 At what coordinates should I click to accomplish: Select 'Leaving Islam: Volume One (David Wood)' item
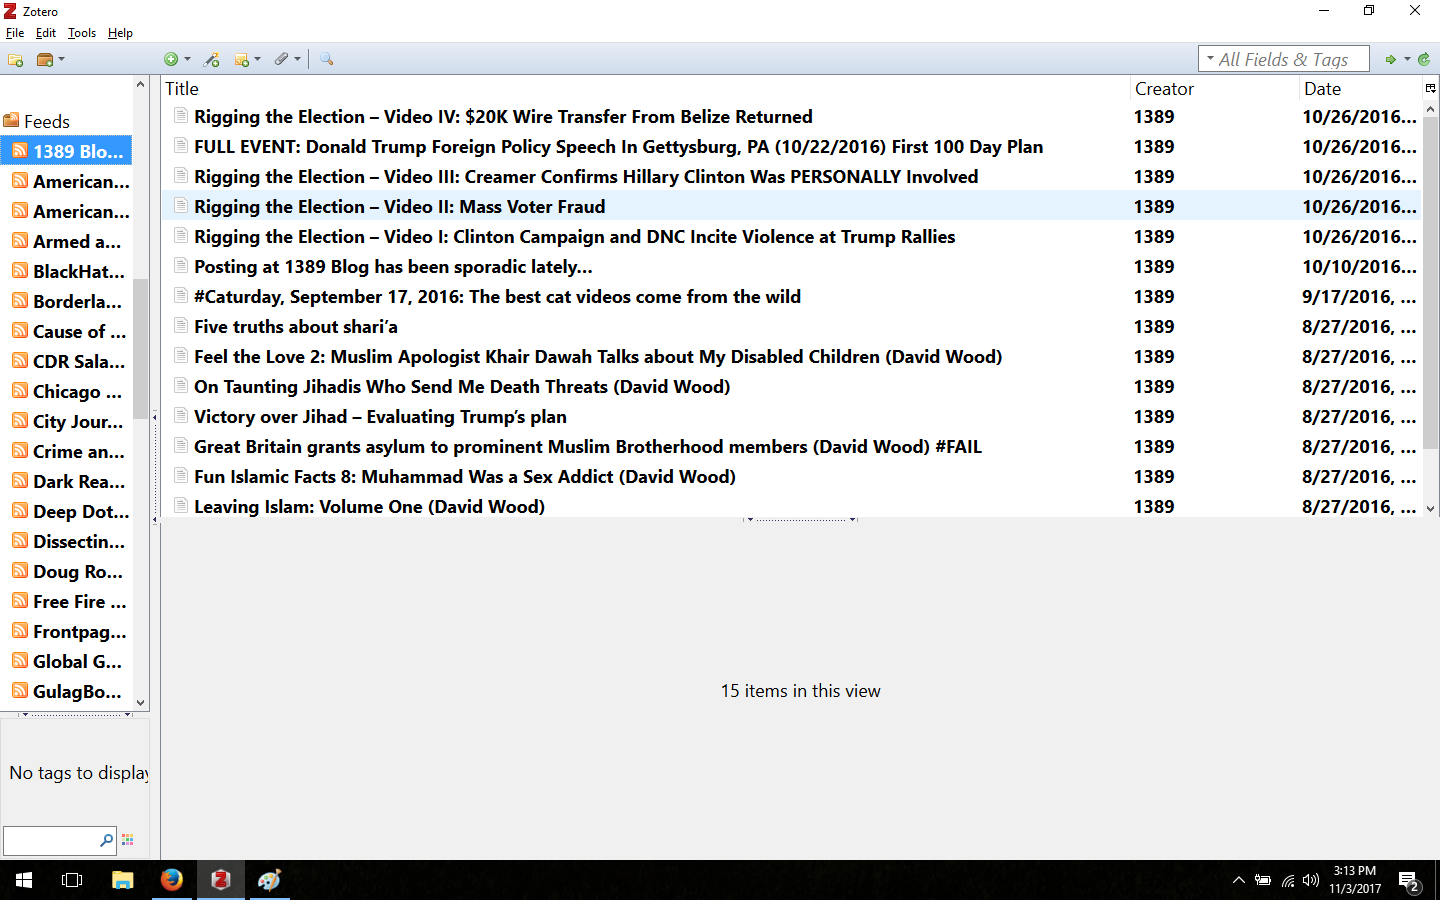tap(791, 505)
